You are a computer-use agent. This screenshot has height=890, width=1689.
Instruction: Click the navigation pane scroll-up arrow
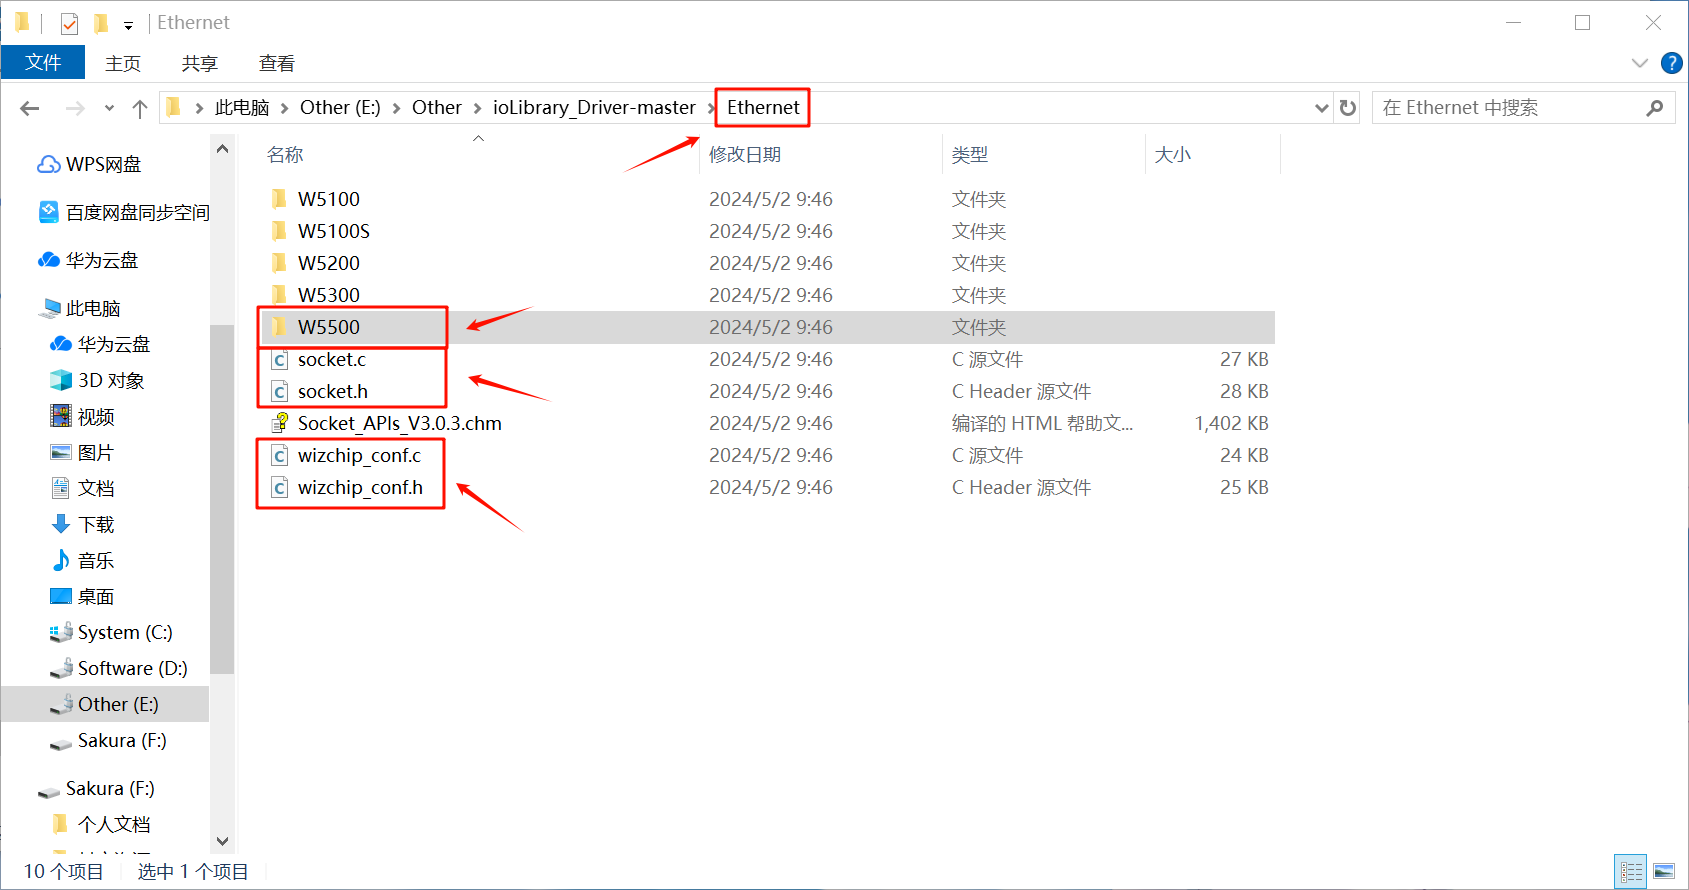pyautogui.click(x=222, y=149)
